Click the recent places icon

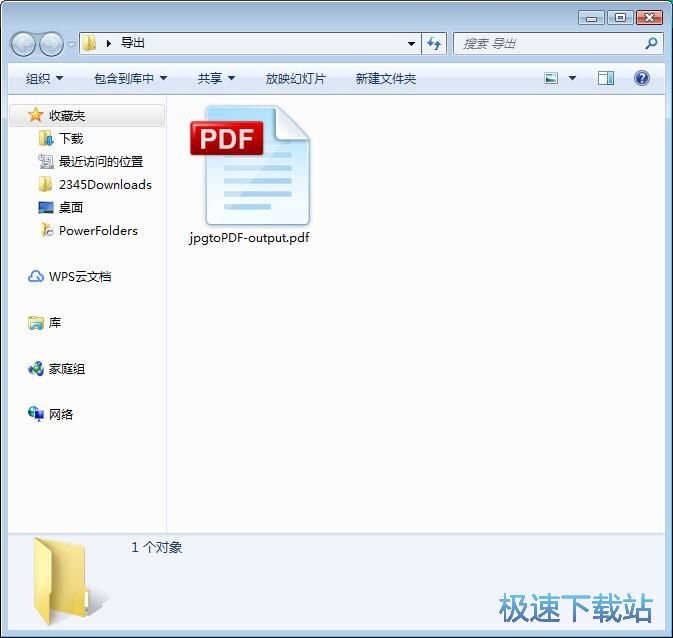[x=46, y=161]
